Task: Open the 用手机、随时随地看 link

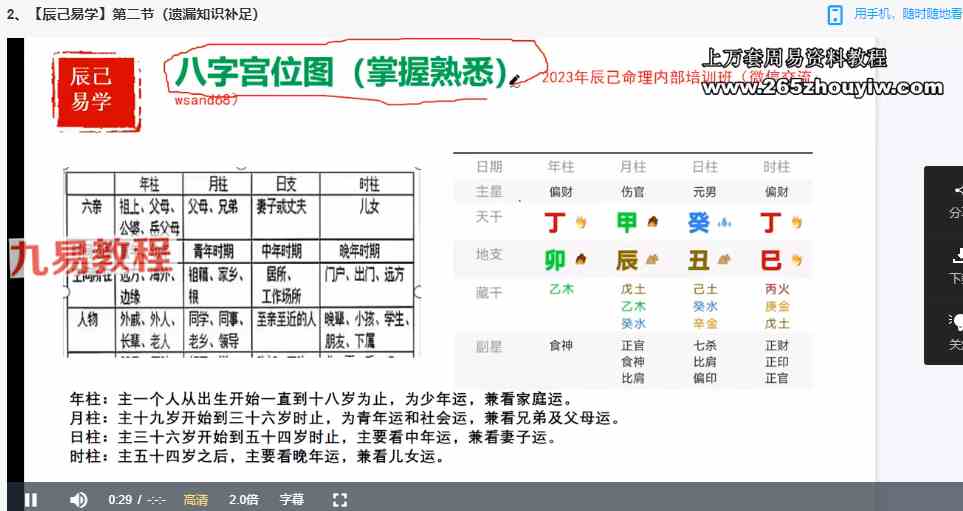Action: pos(907,14)
